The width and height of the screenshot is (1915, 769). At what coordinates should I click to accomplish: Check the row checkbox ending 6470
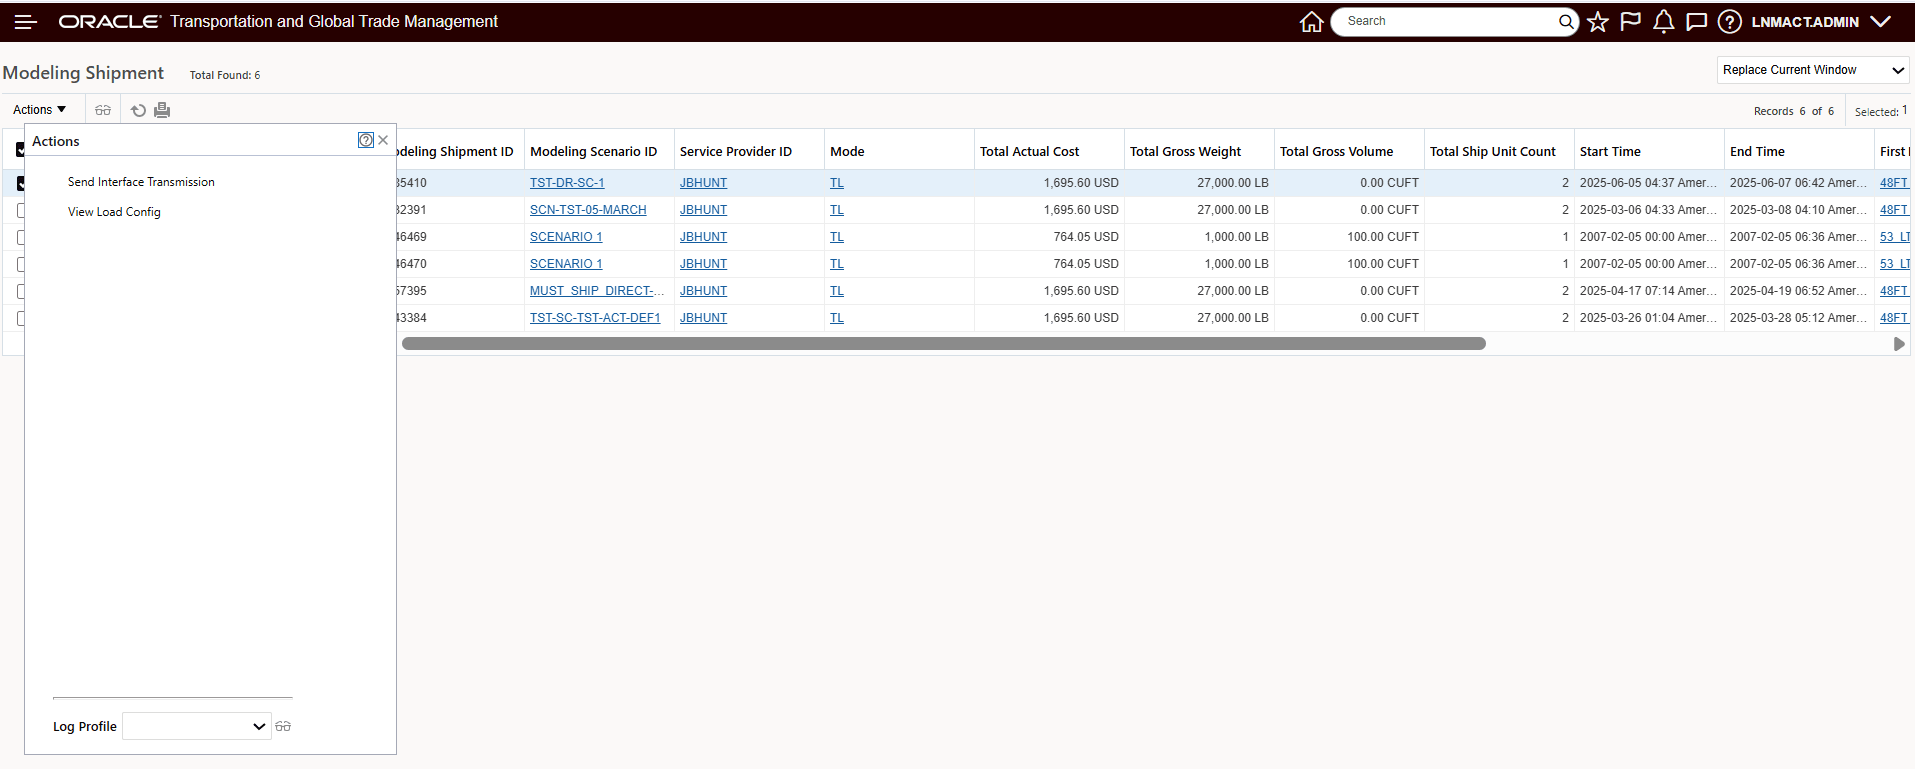20,264
